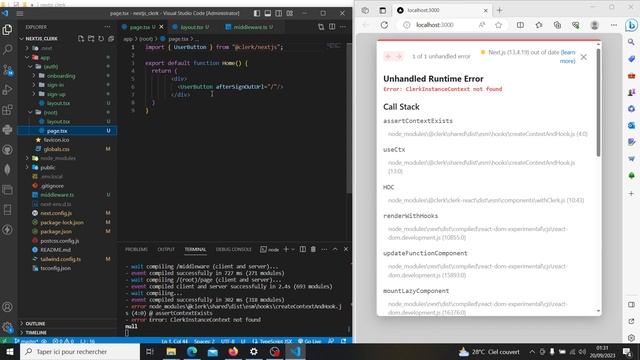Switch to the DEBUG CONSOLE panel tab
This screenshot has height=360, width=640.
(x=233, y=249)
